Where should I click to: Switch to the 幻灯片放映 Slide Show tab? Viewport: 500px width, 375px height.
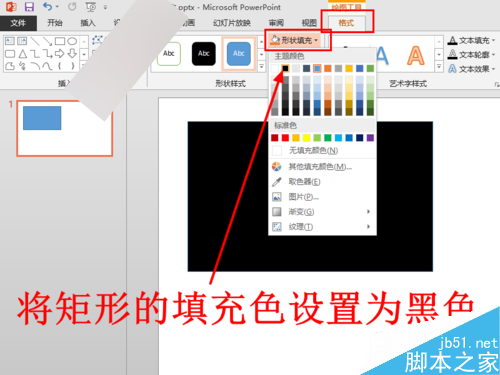click(x=232, y=23)
